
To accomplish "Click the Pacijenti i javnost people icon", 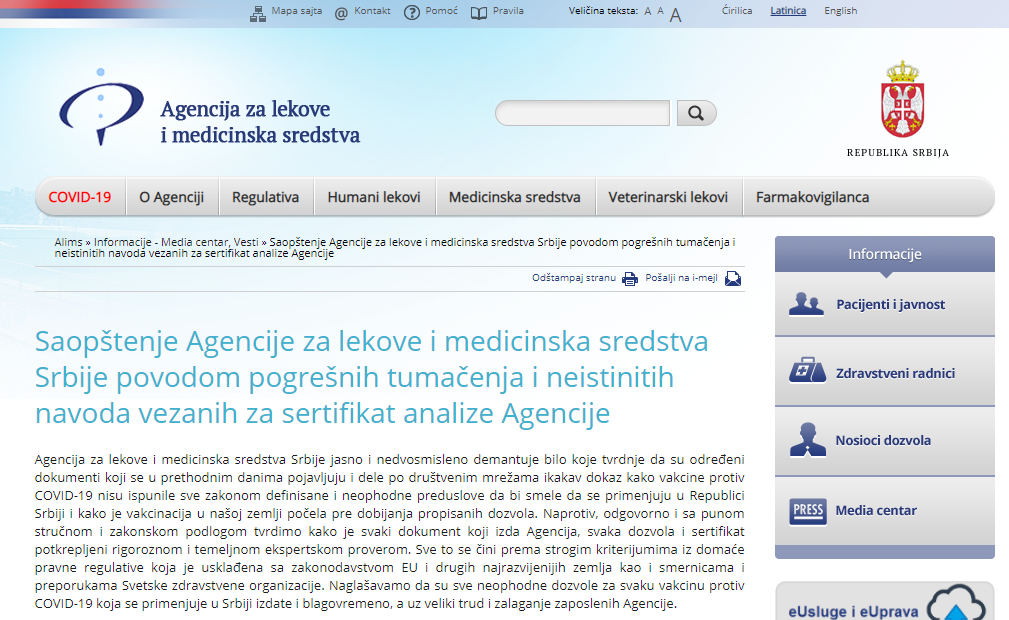I will (806, 304).
